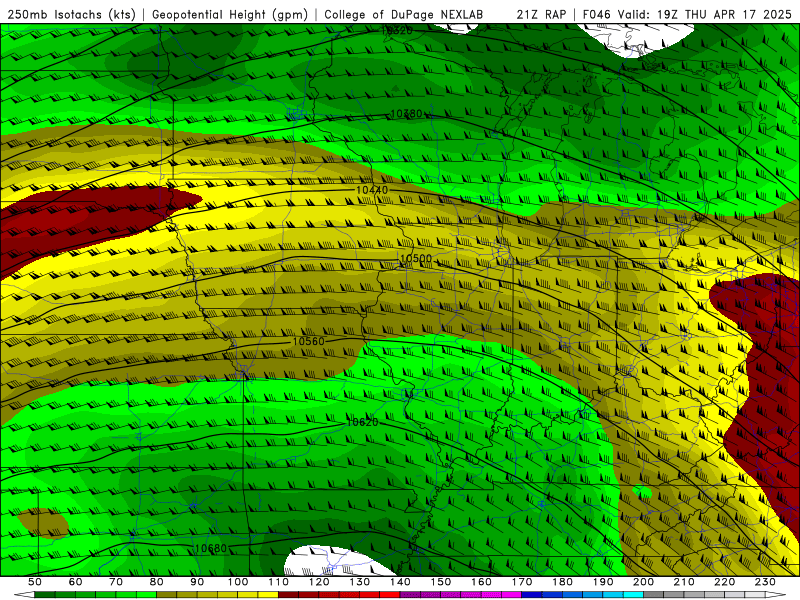Click the 10620 height contour label
This screenshot has width=800, height=600.
pyautogui.click(x=363, y=422)
